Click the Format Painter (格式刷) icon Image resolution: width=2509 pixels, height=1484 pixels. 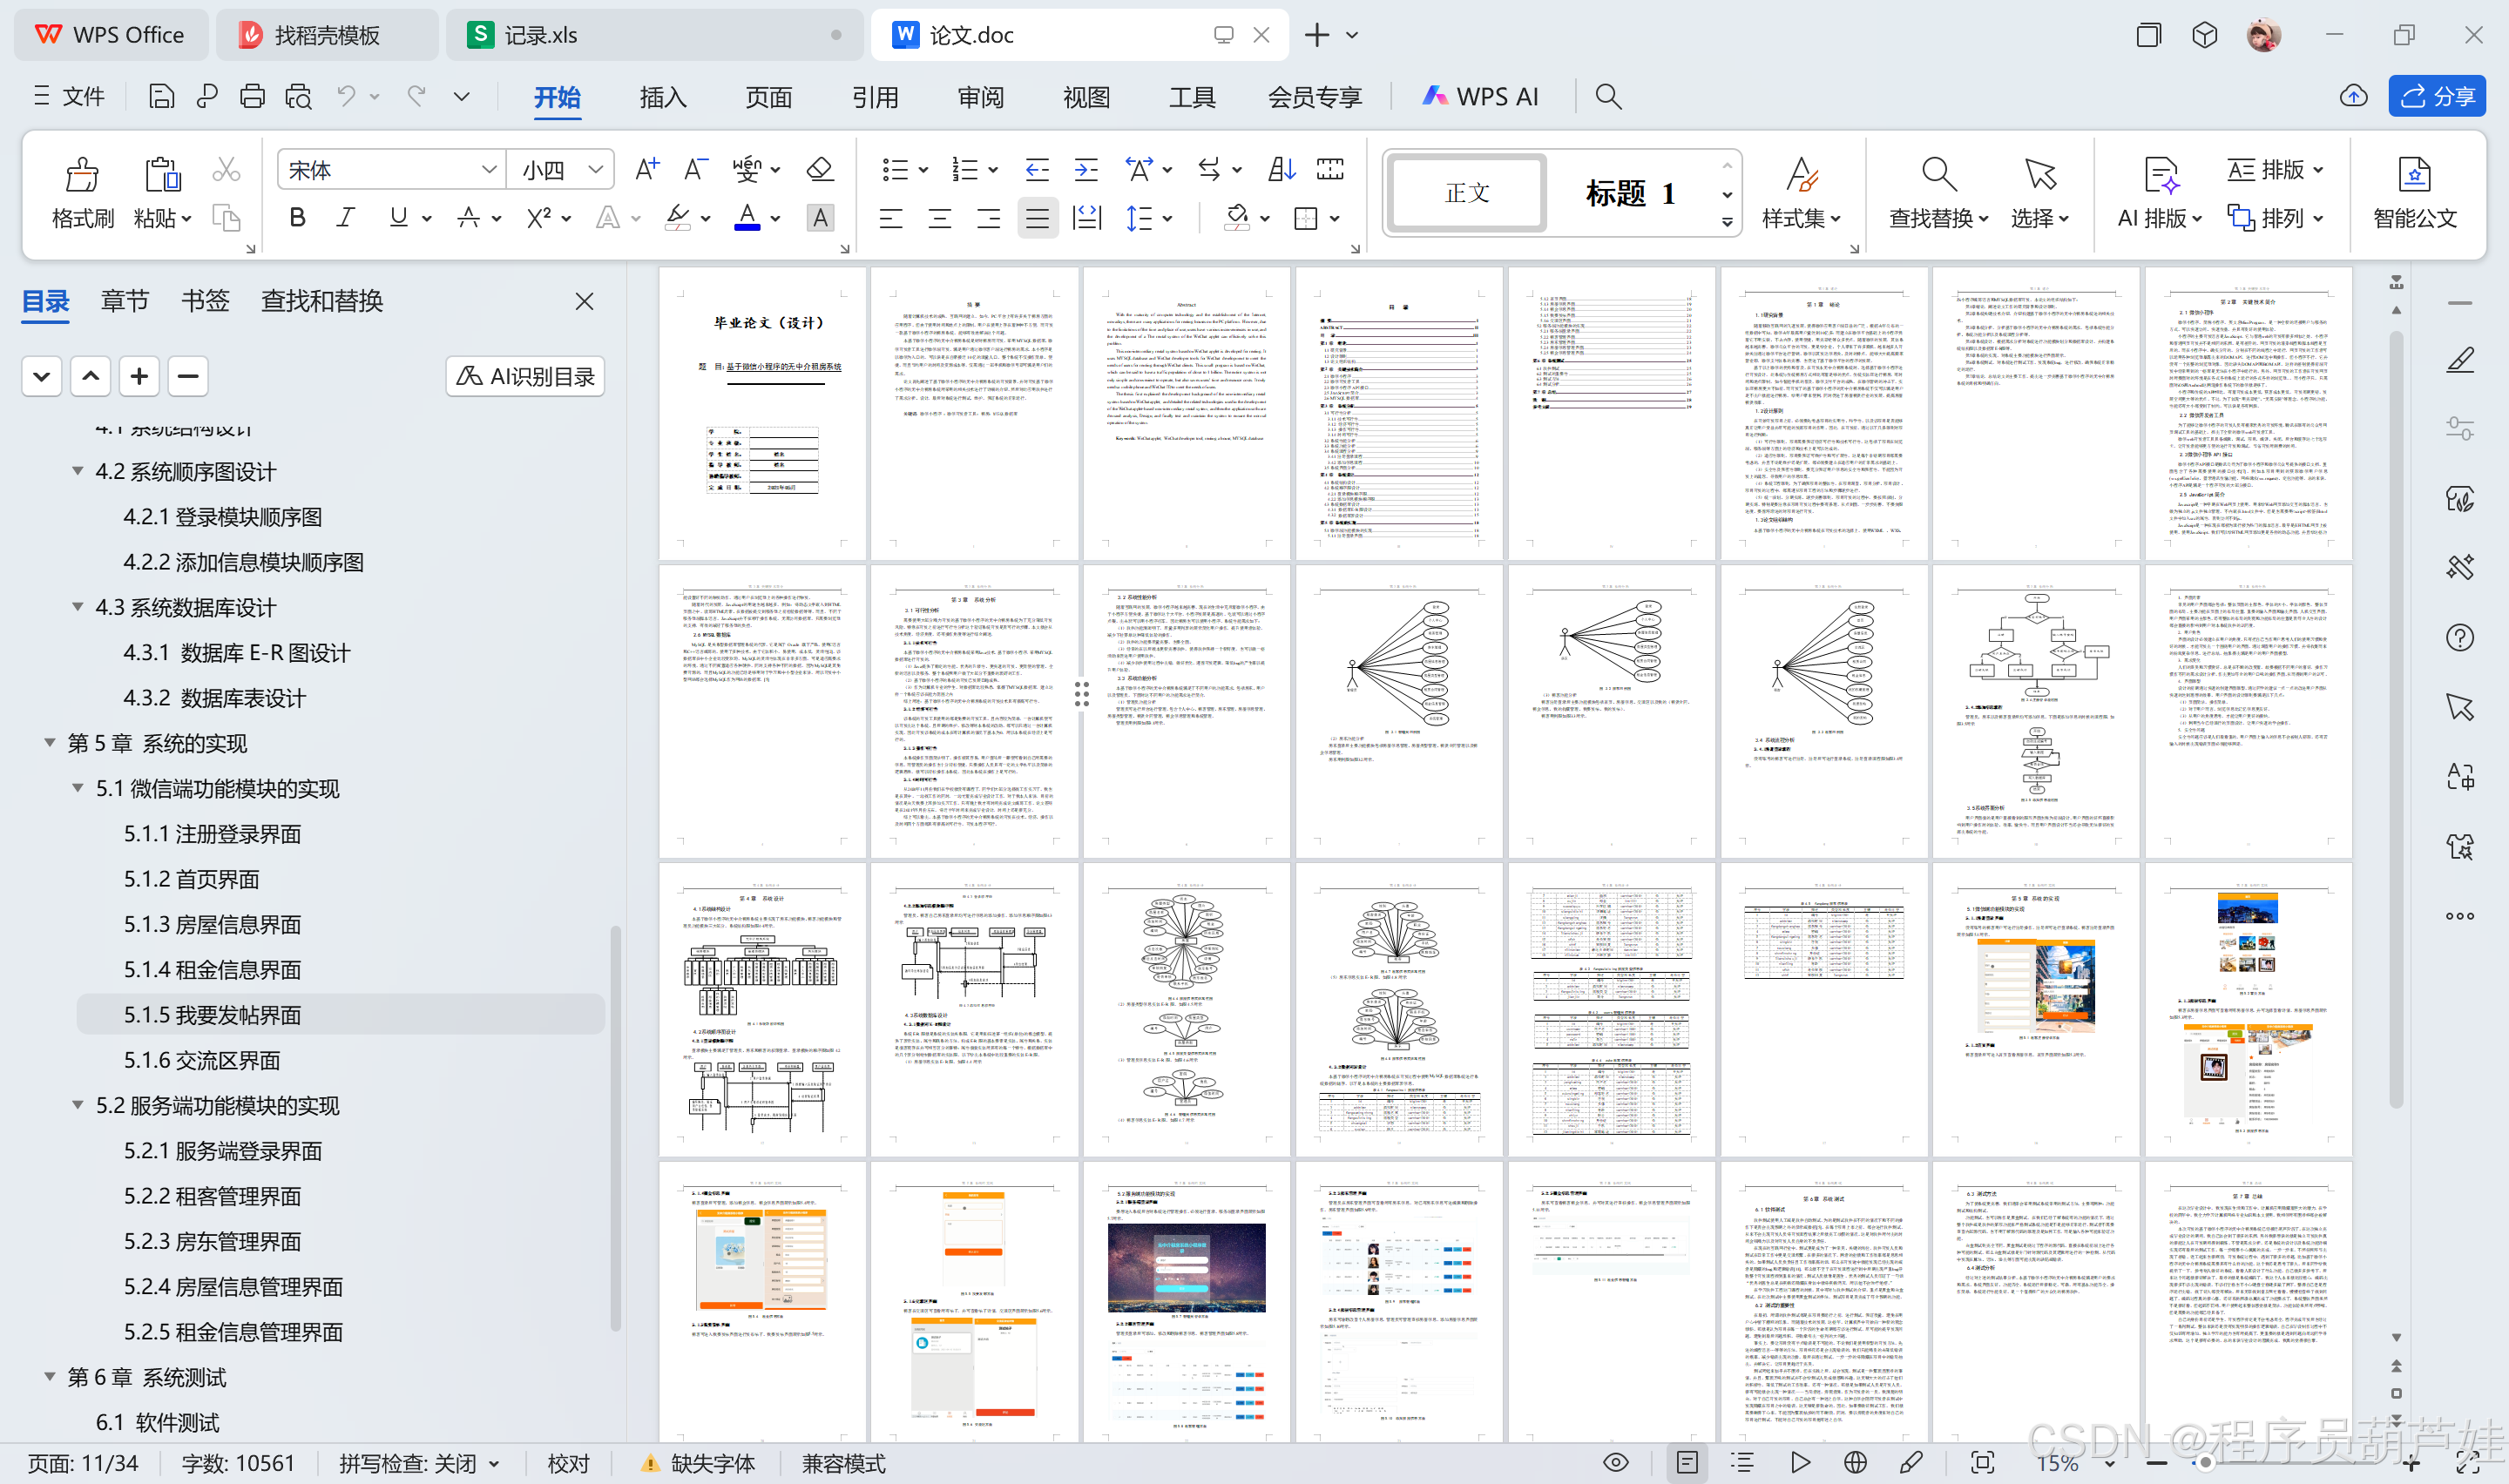point(82,174)
